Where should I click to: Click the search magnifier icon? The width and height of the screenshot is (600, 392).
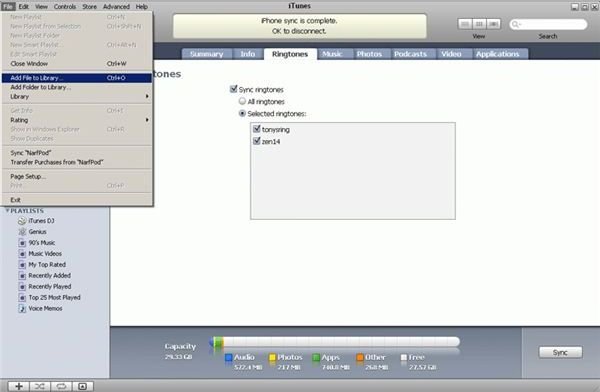click(x=516, y=24)
